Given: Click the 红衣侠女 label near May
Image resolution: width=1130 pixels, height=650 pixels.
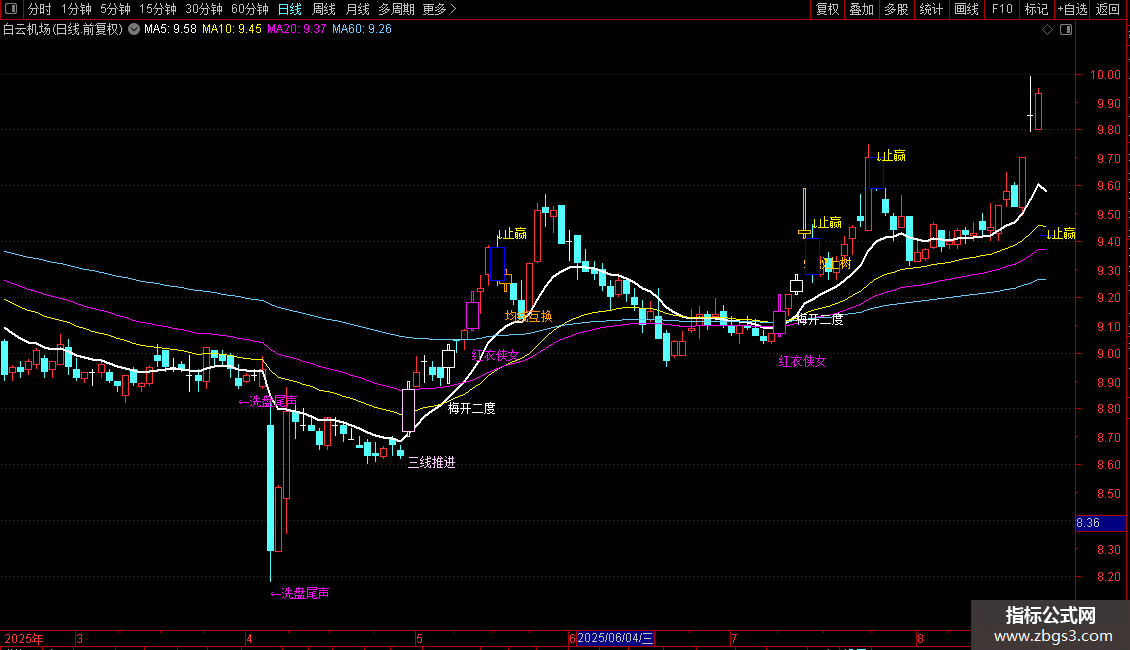Looking at the screenshot, I should tap(495, 355).
